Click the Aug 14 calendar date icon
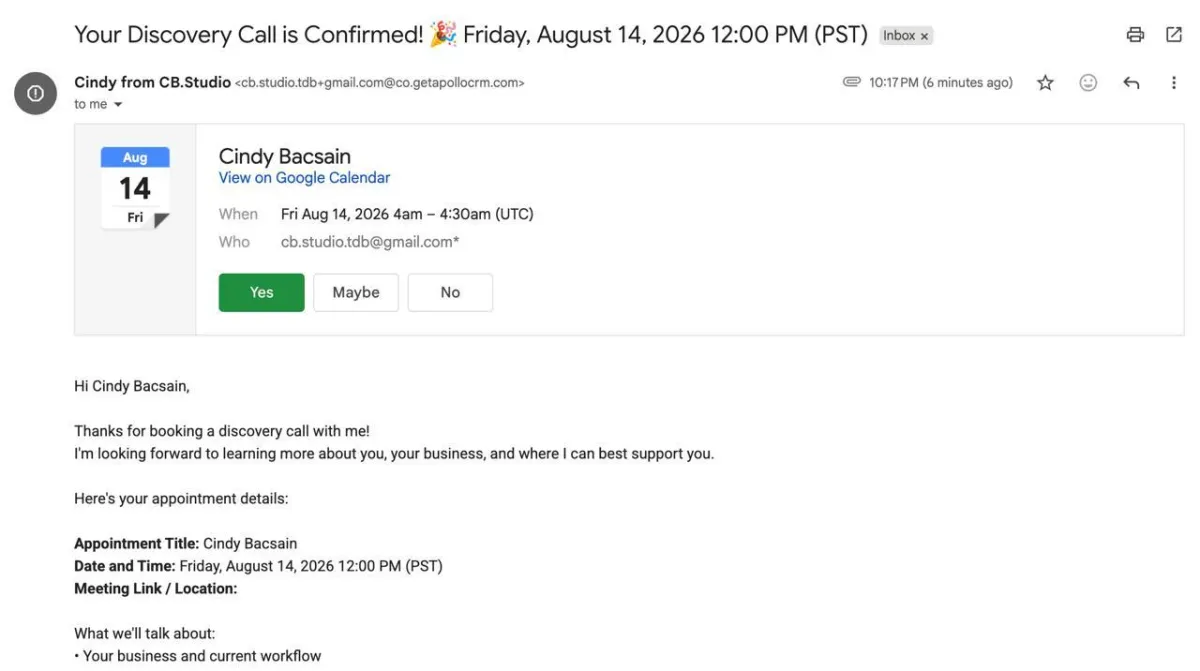The height and width of the screenshot is (671, 1200). (x=135, y=188)
